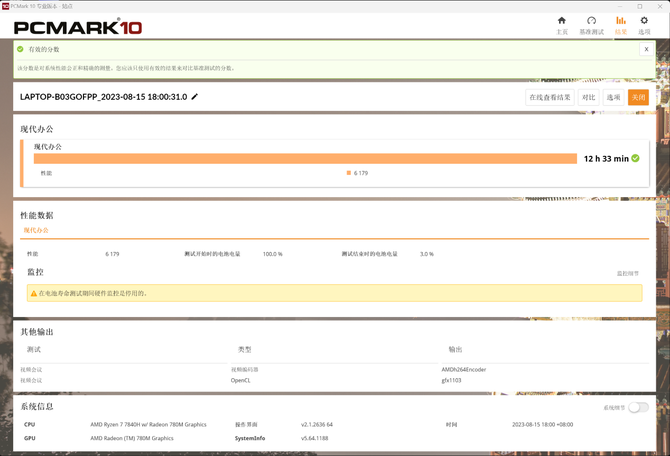Open the 监控细节 link
This screenshot has height=456, width=670.
(627, 274)
